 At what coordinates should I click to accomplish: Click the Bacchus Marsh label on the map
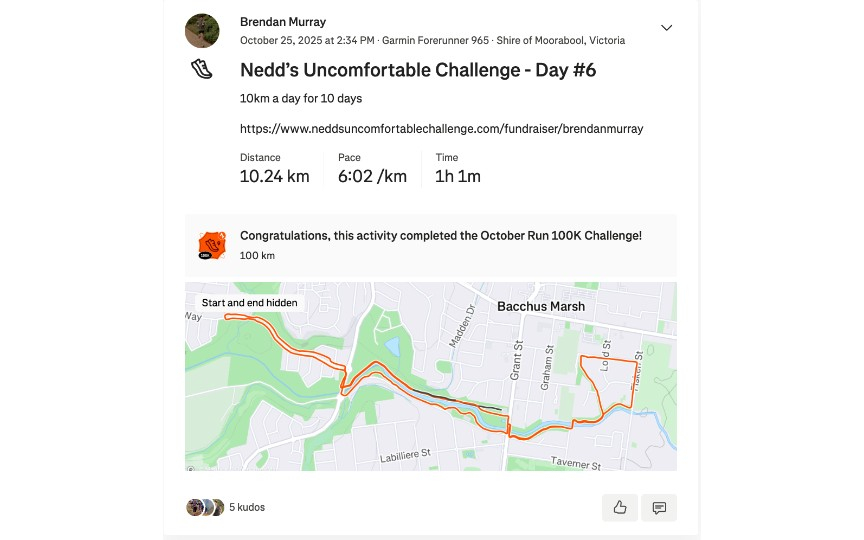point(540,306)
